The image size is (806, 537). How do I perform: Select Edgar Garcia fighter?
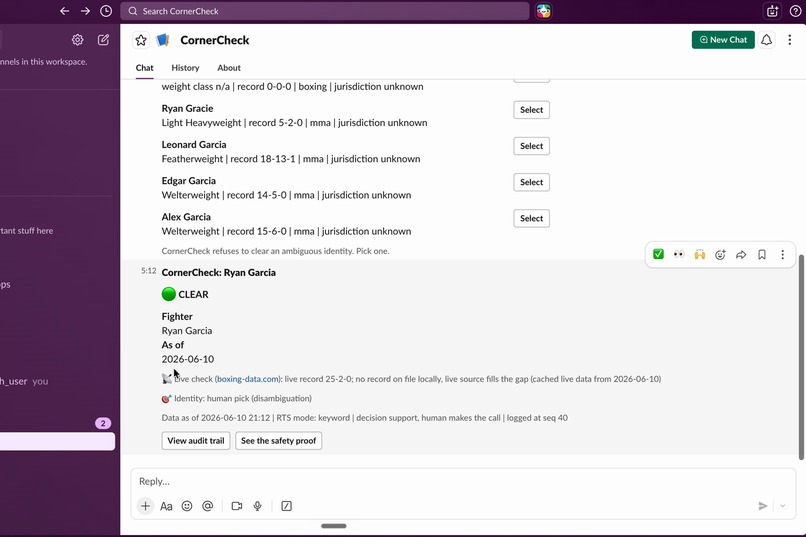[x=531, y=182]
